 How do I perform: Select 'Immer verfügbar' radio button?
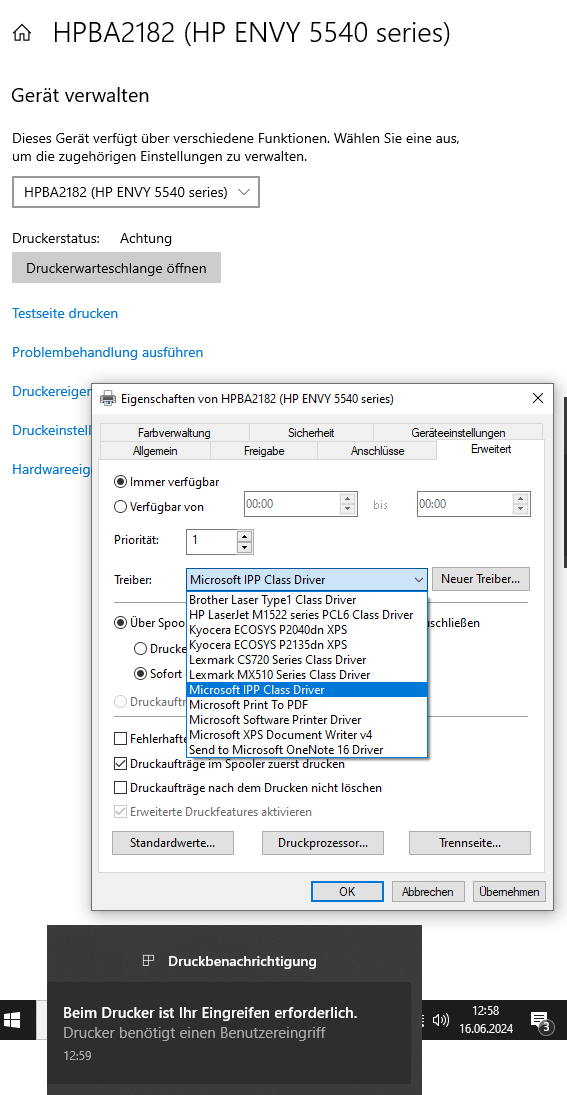click(120, 482)
